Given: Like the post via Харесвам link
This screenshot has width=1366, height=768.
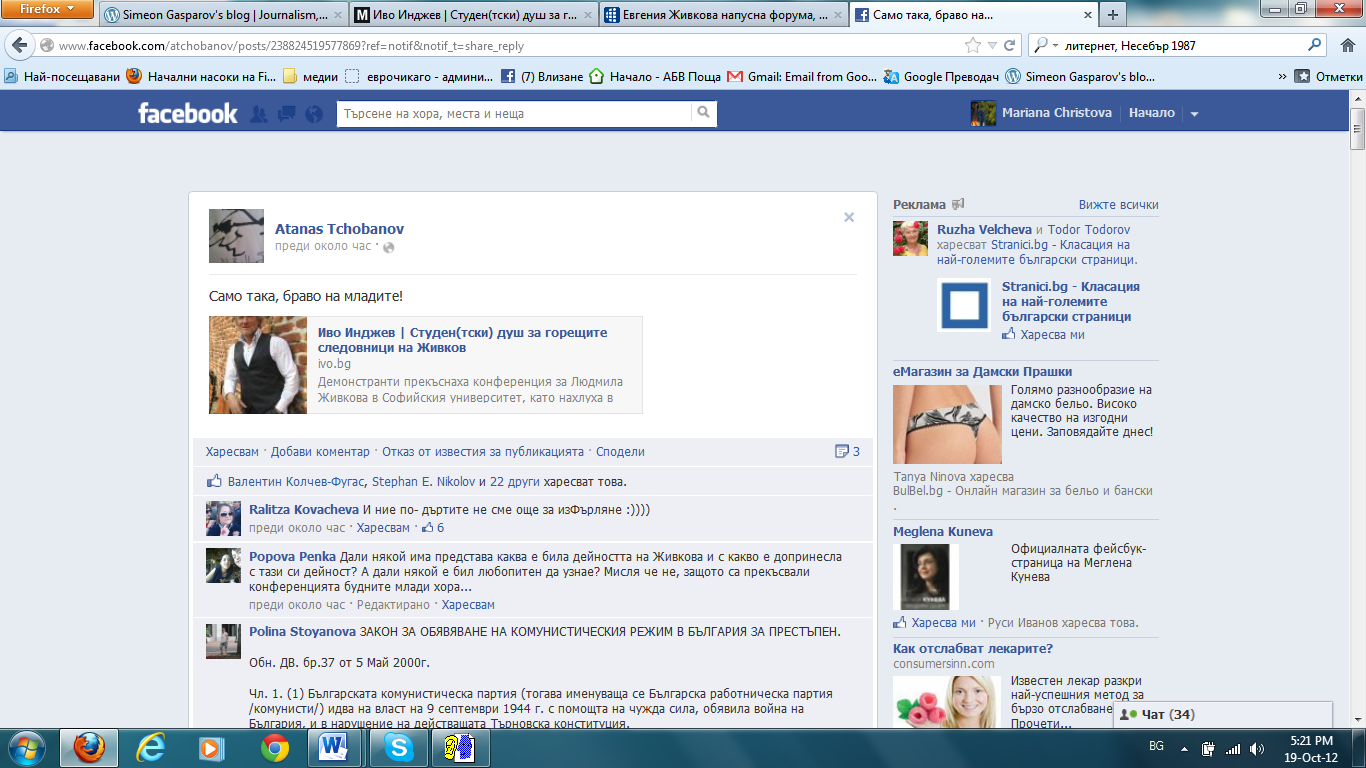Looking at the screenshot, I should (x=231, y=451).
